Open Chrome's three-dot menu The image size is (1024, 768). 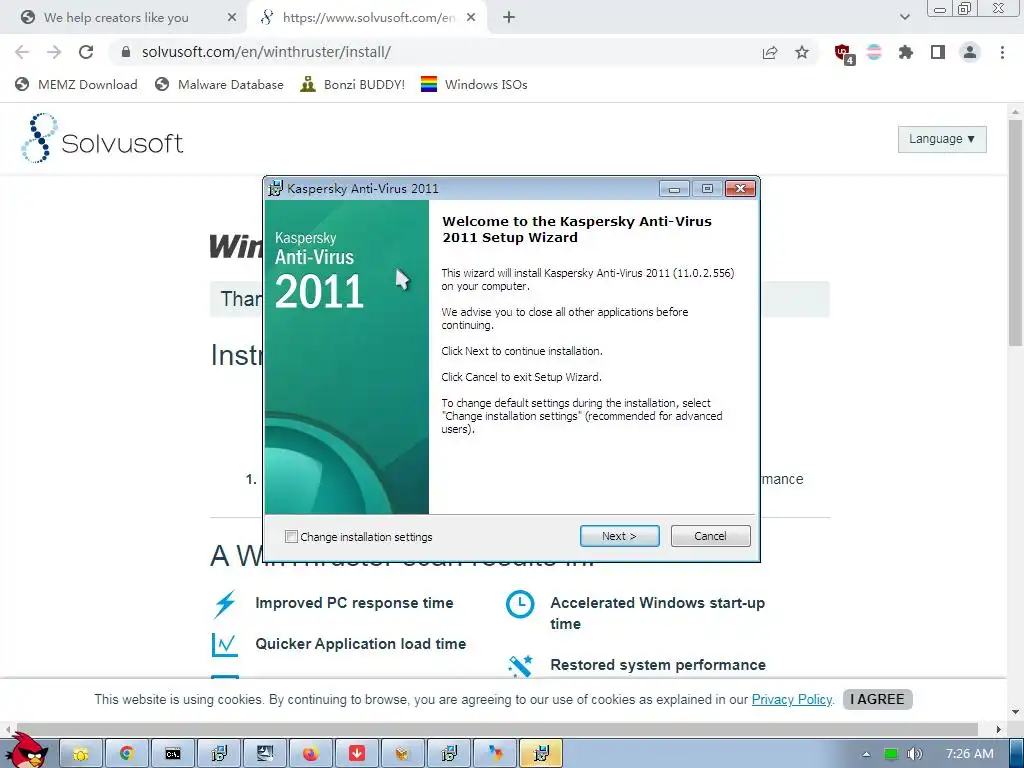[x=1002, y=52]
